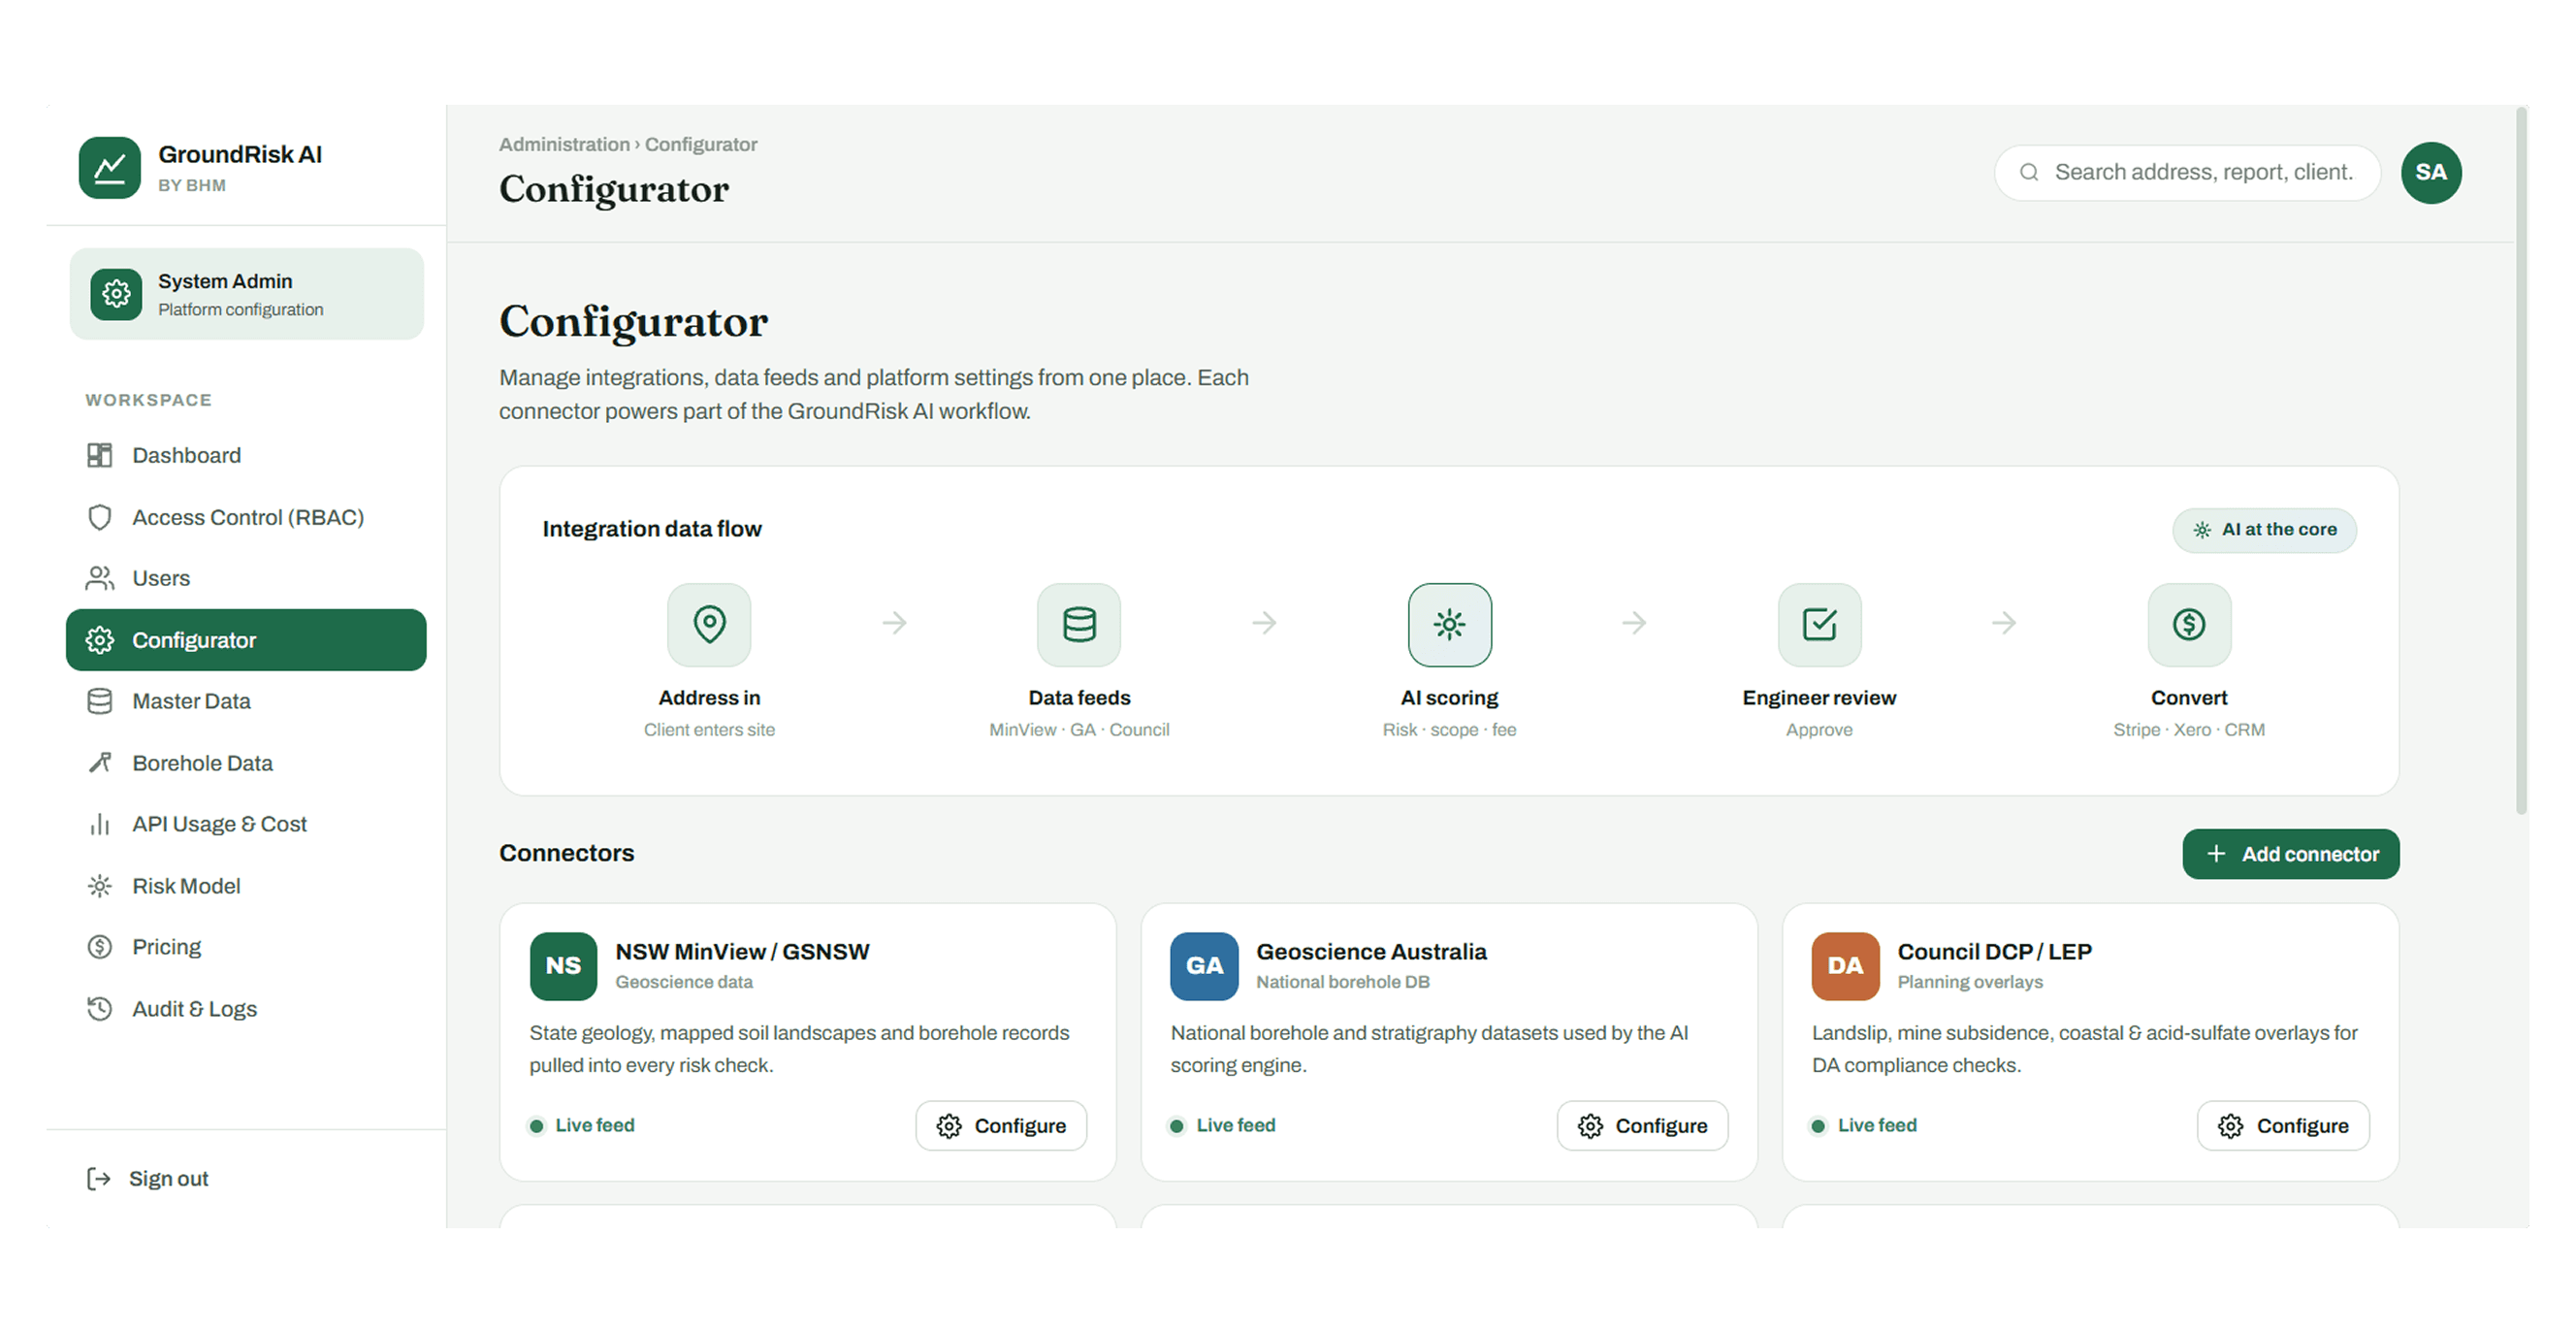Open Access Control (RBAC) page
2576x1333 pixels.
[246, 517]
